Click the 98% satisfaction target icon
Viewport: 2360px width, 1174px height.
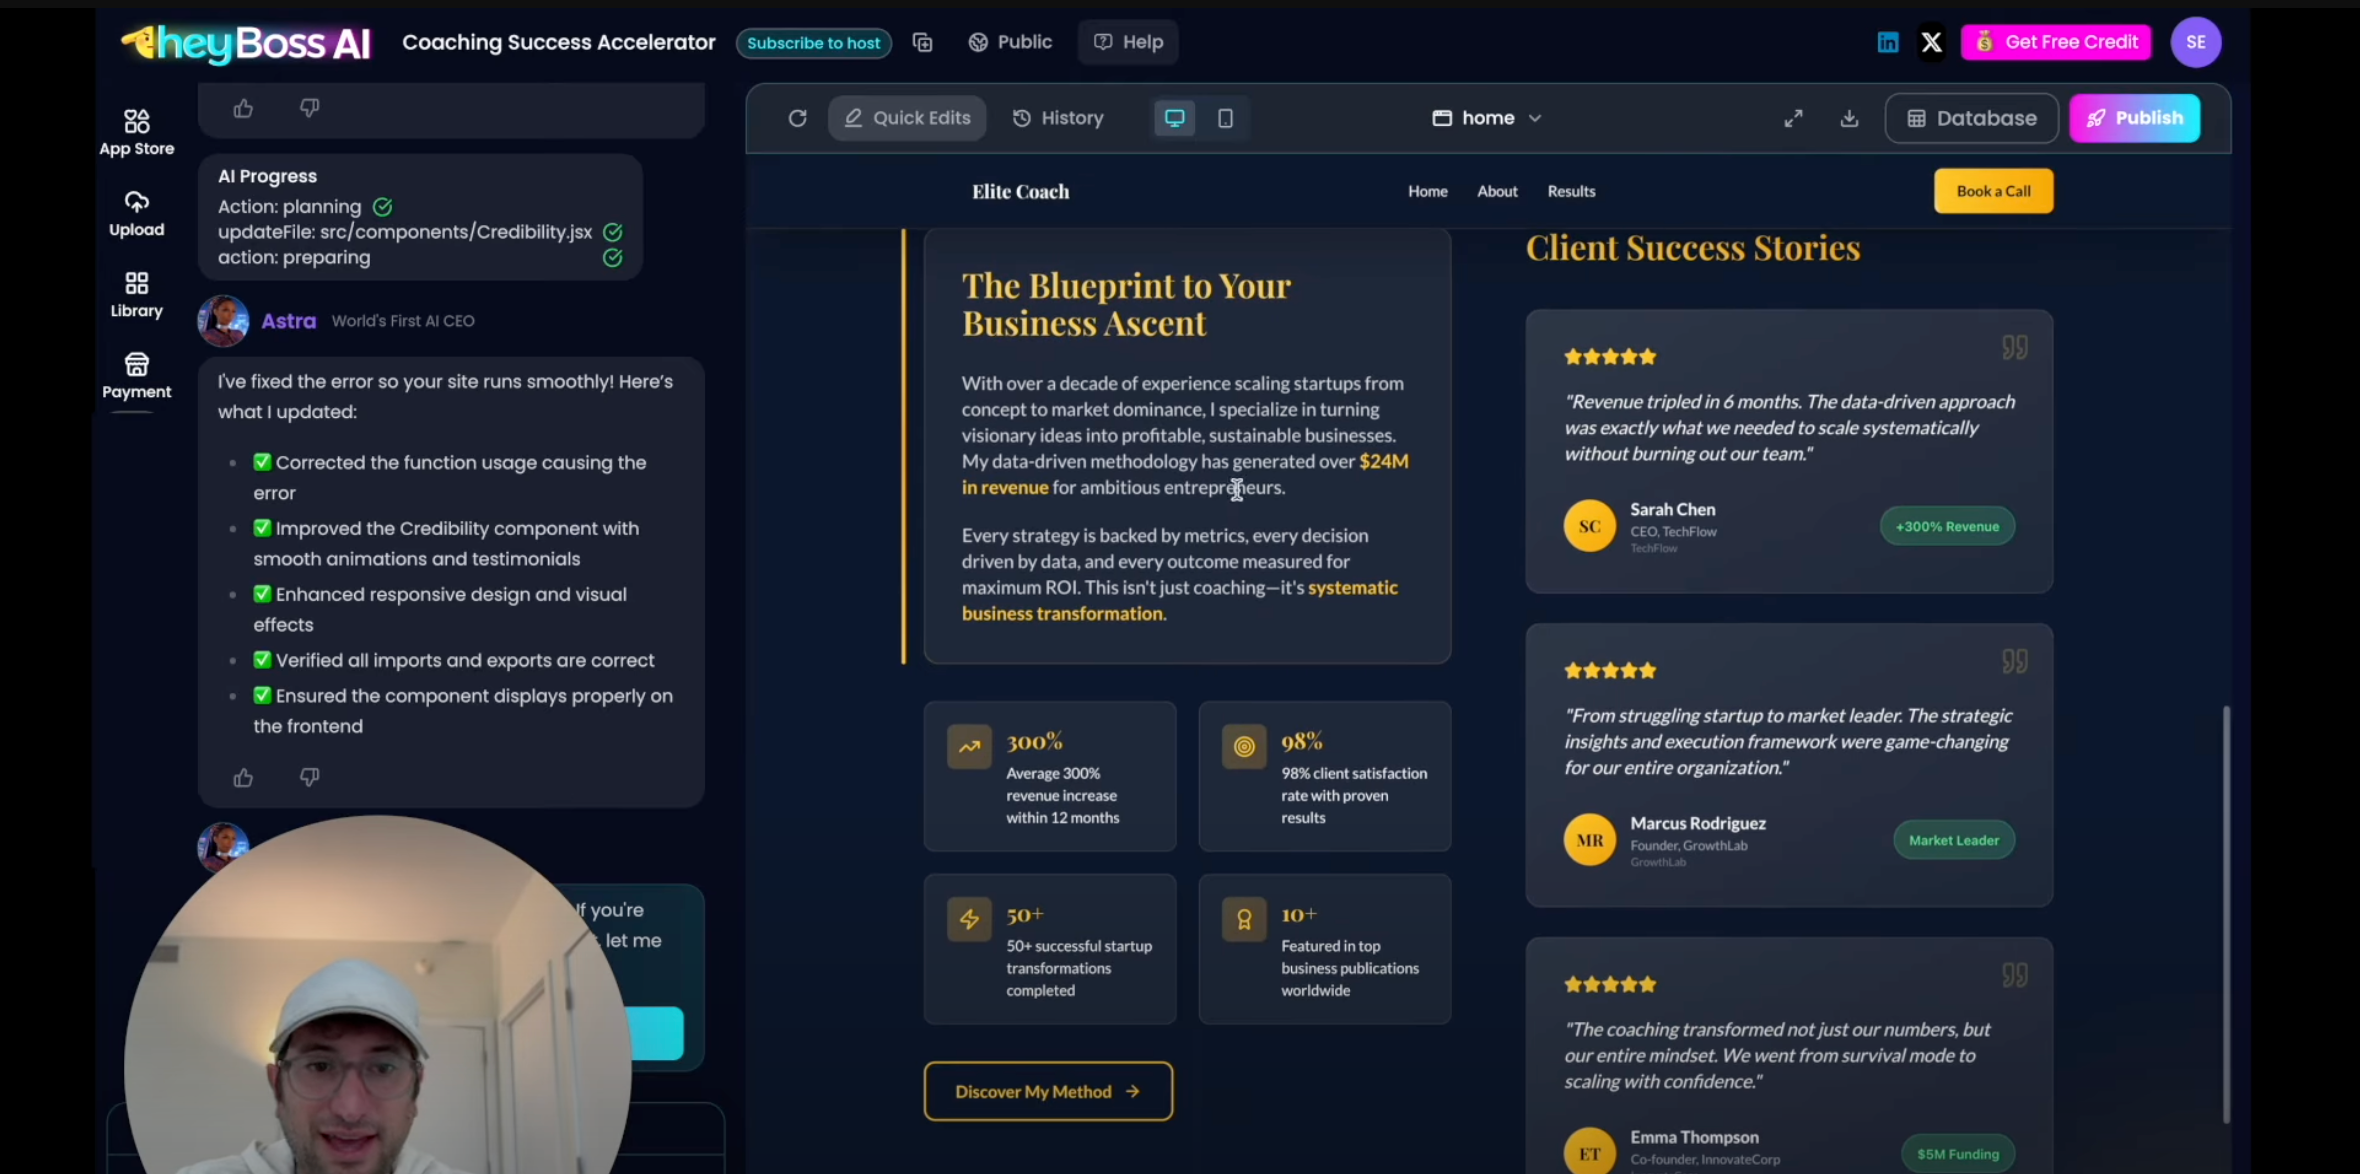(1244, 746)
